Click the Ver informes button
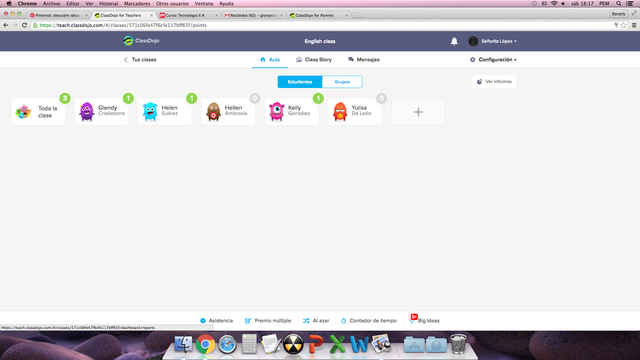The image size is (640, 360). click(x=494, y=82)
